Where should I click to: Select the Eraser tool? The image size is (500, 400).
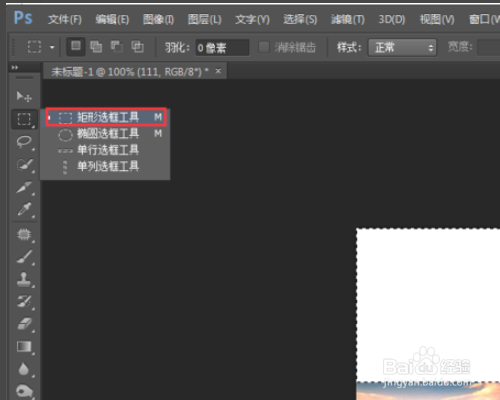pyautogui.click(x=25, y=324)
